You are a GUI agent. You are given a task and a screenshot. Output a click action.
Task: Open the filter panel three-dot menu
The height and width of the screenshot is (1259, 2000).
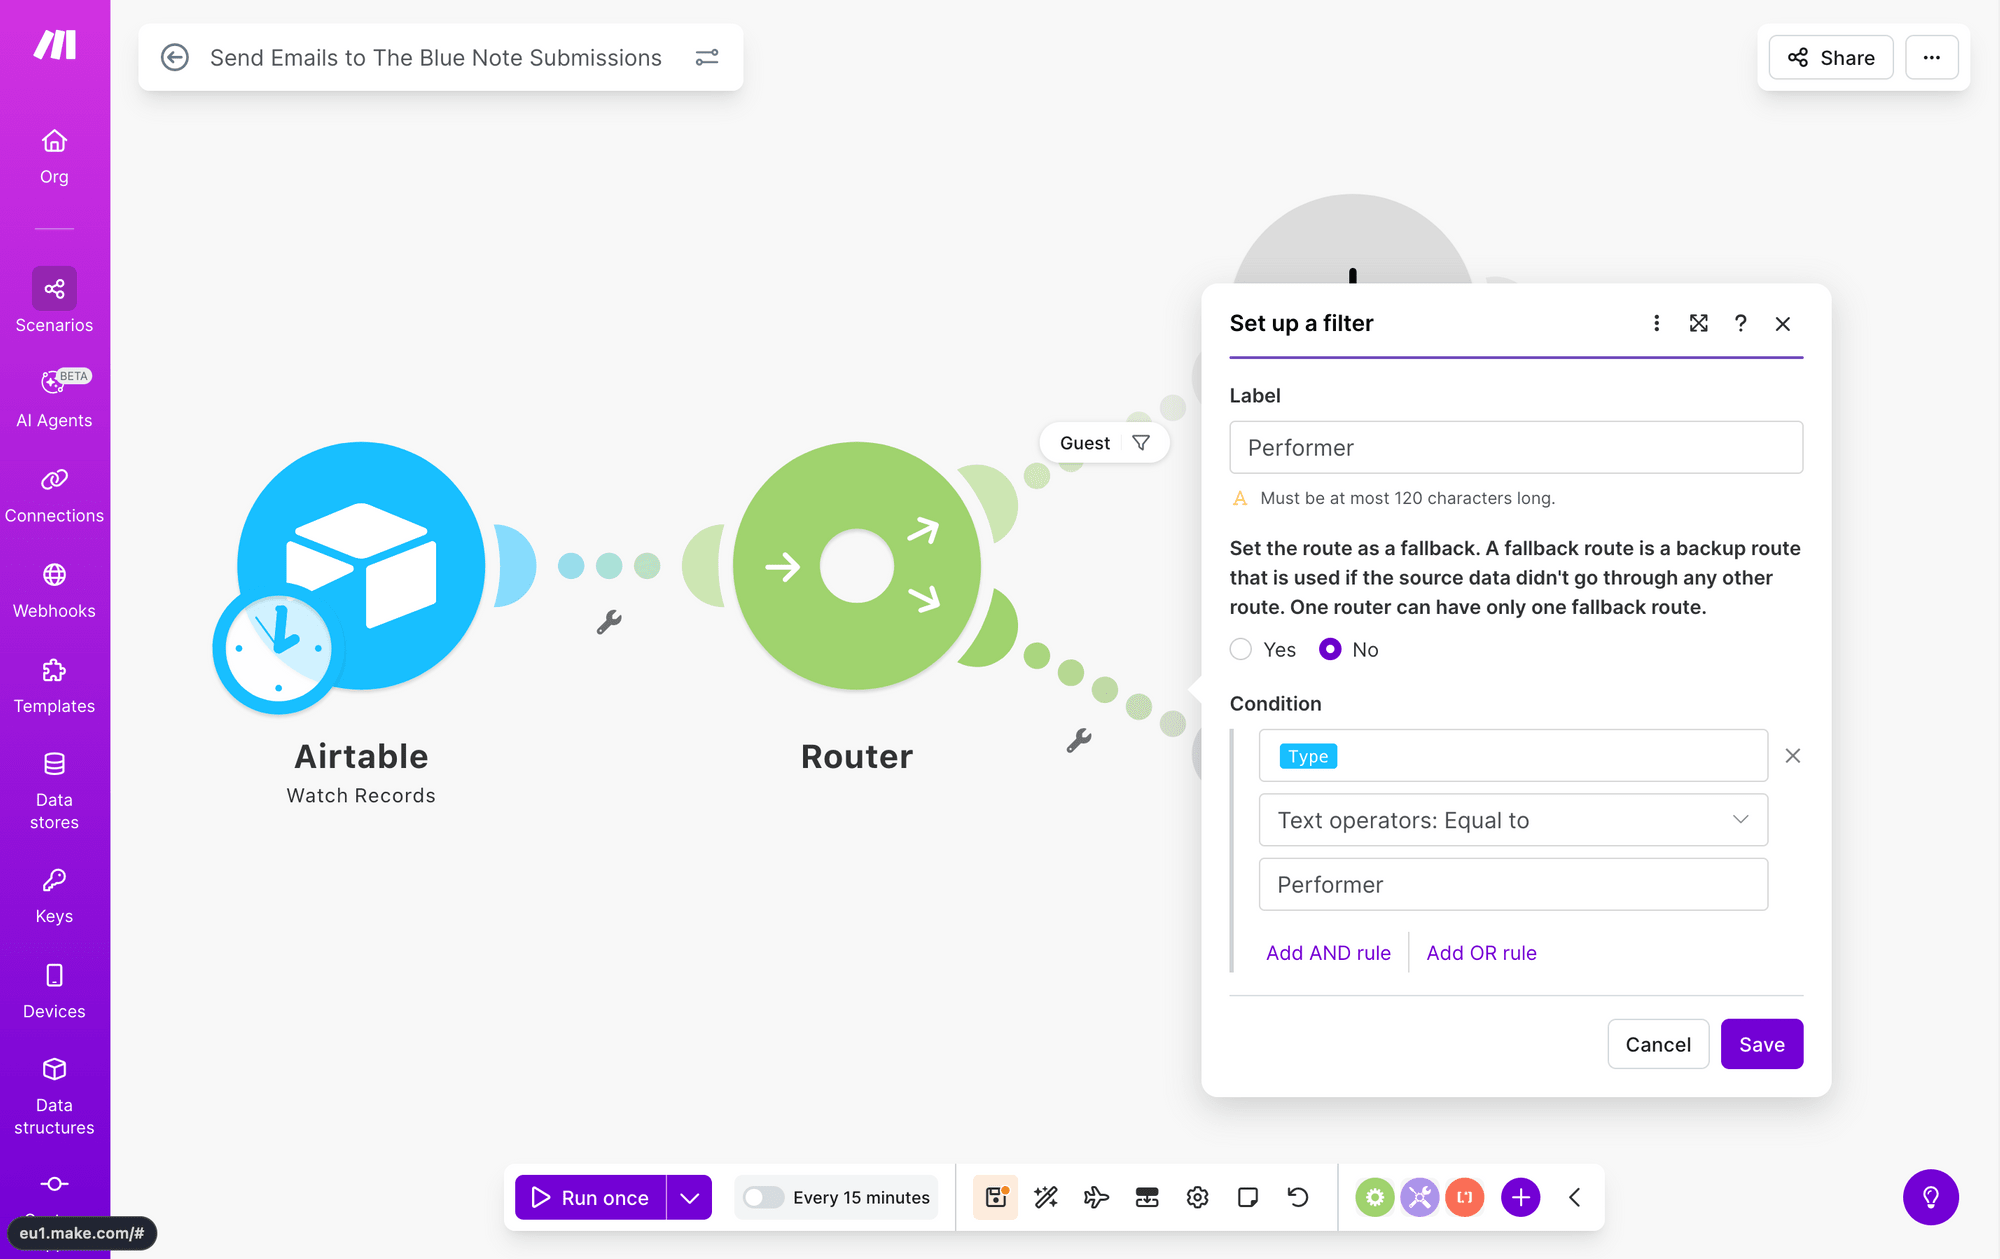pos(1656,323)
